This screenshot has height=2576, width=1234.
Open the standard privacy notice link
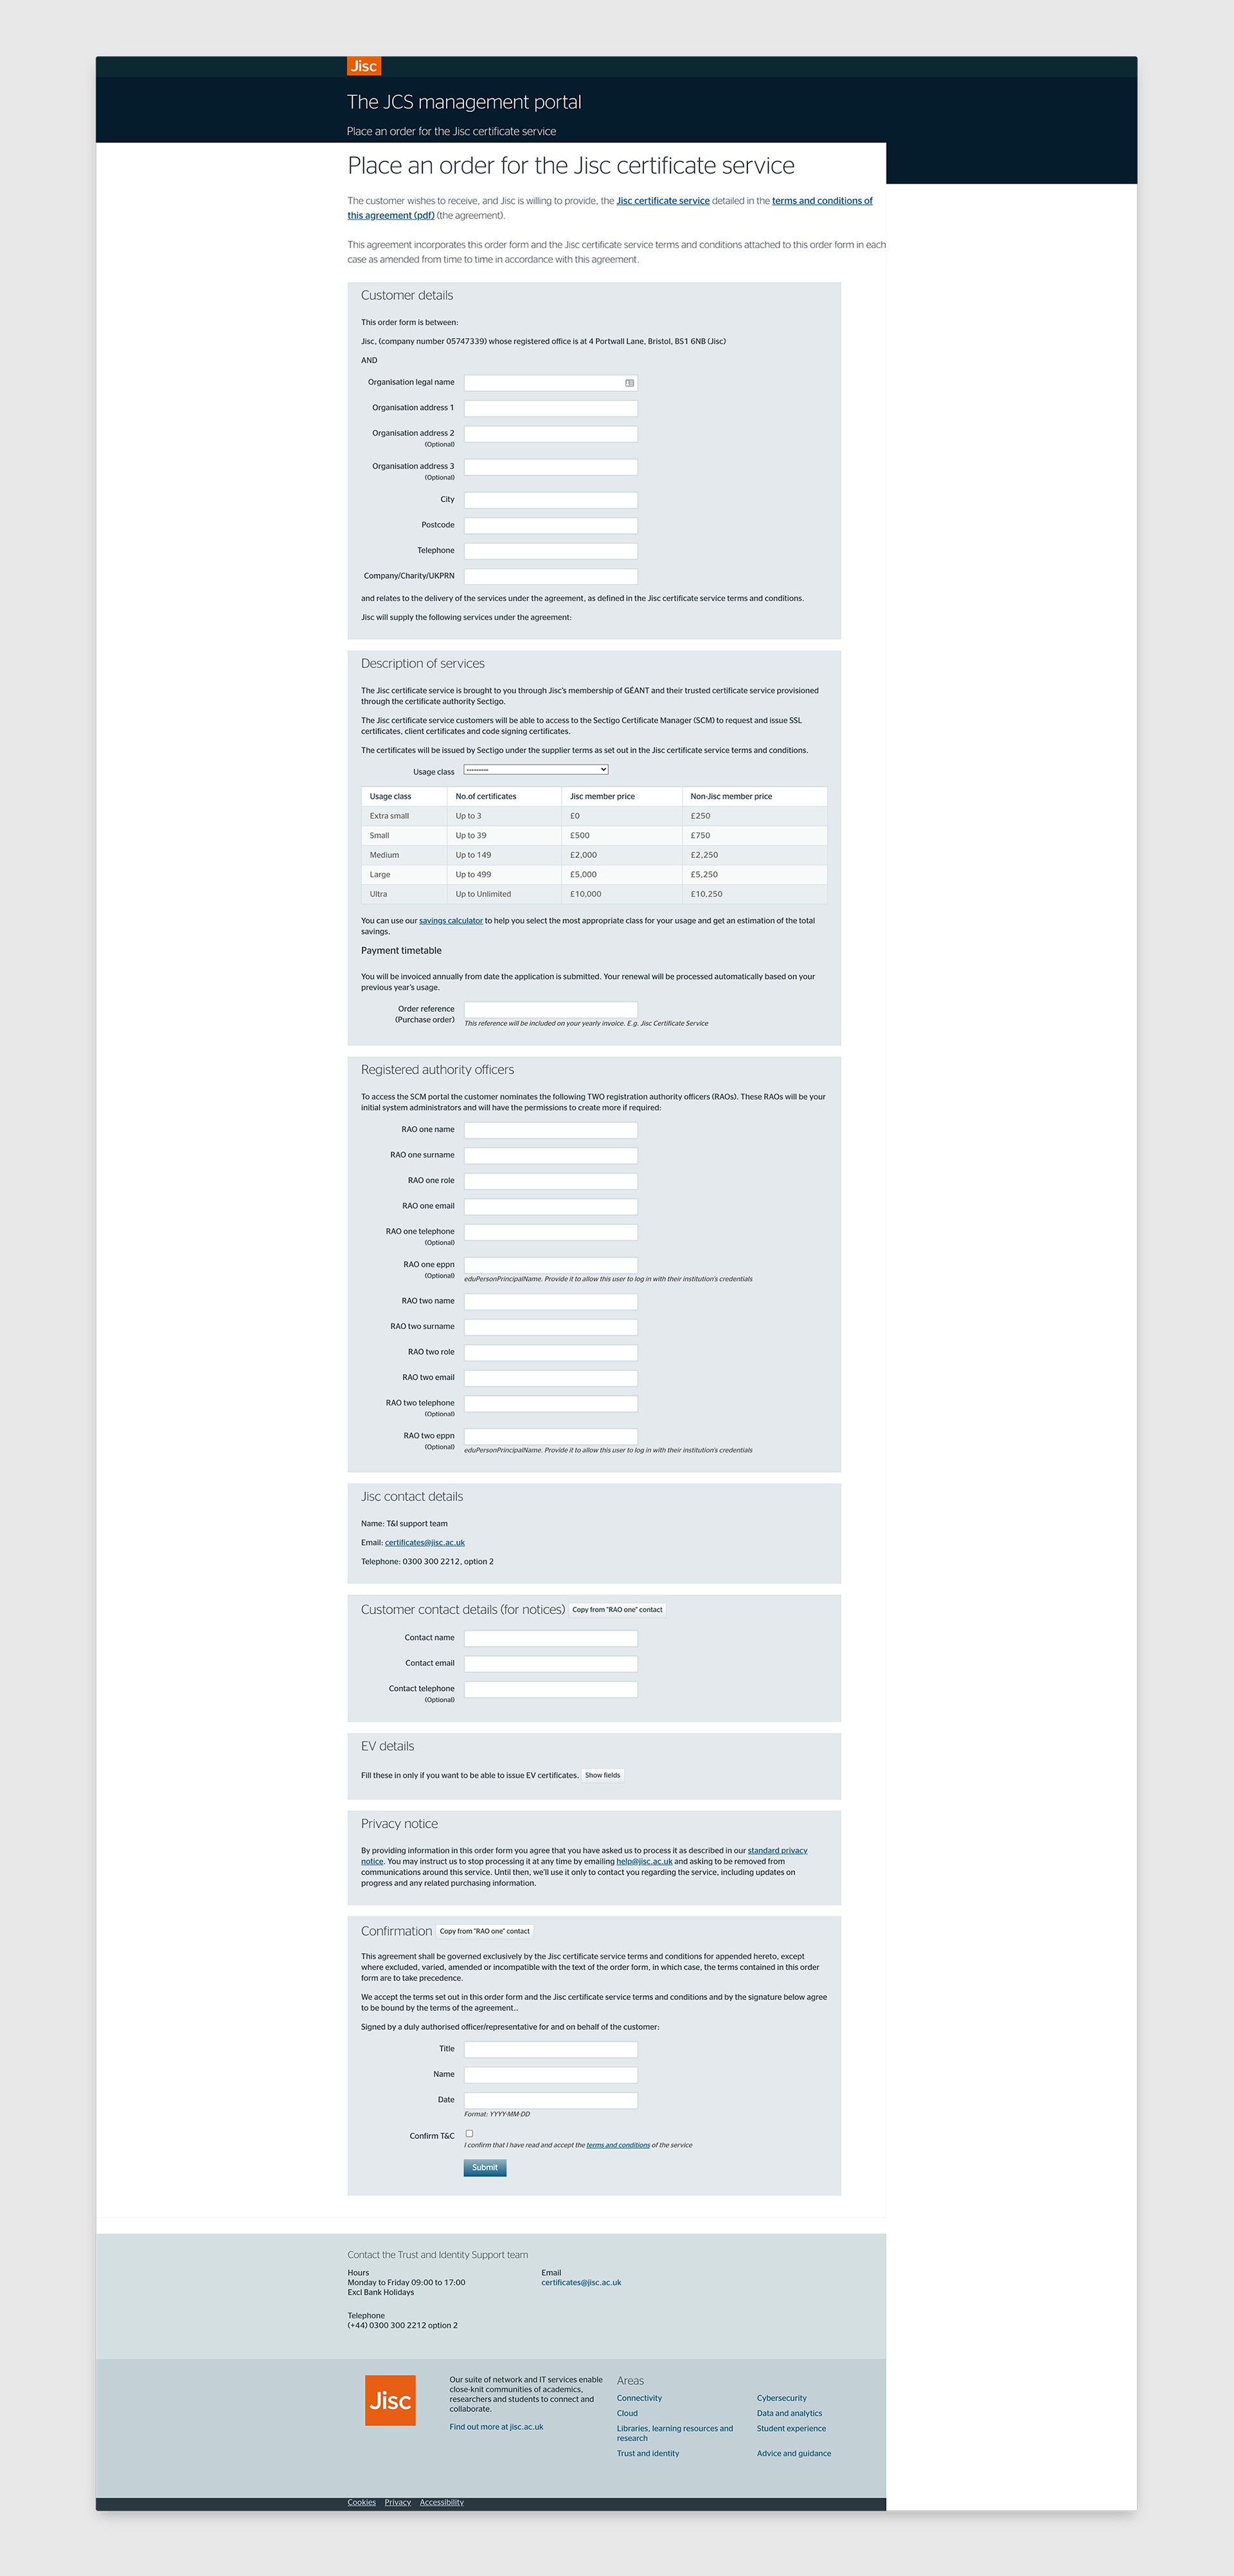point(584,1856)
